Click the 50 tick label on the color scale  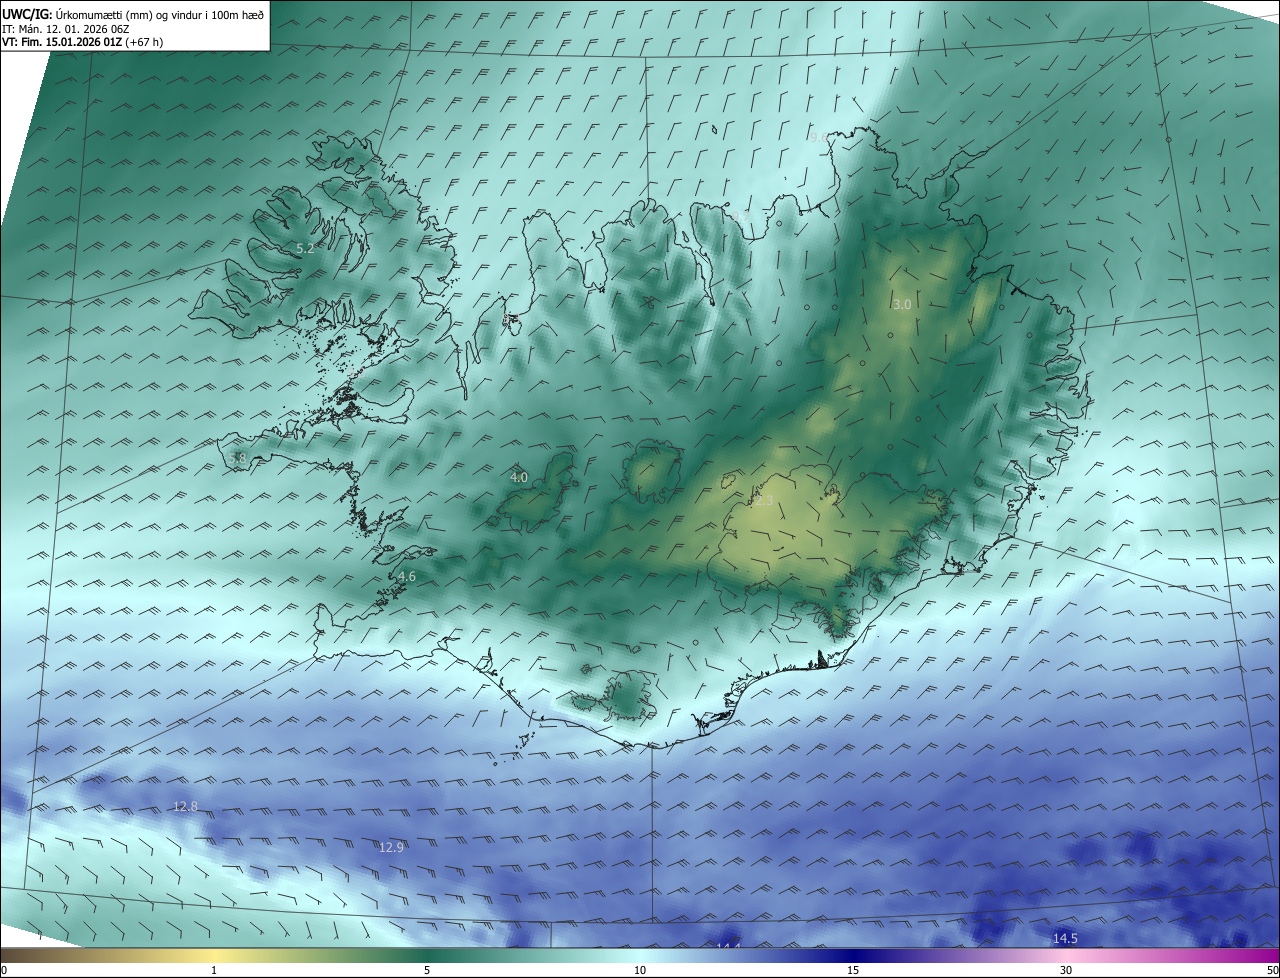coord(1273,970)
